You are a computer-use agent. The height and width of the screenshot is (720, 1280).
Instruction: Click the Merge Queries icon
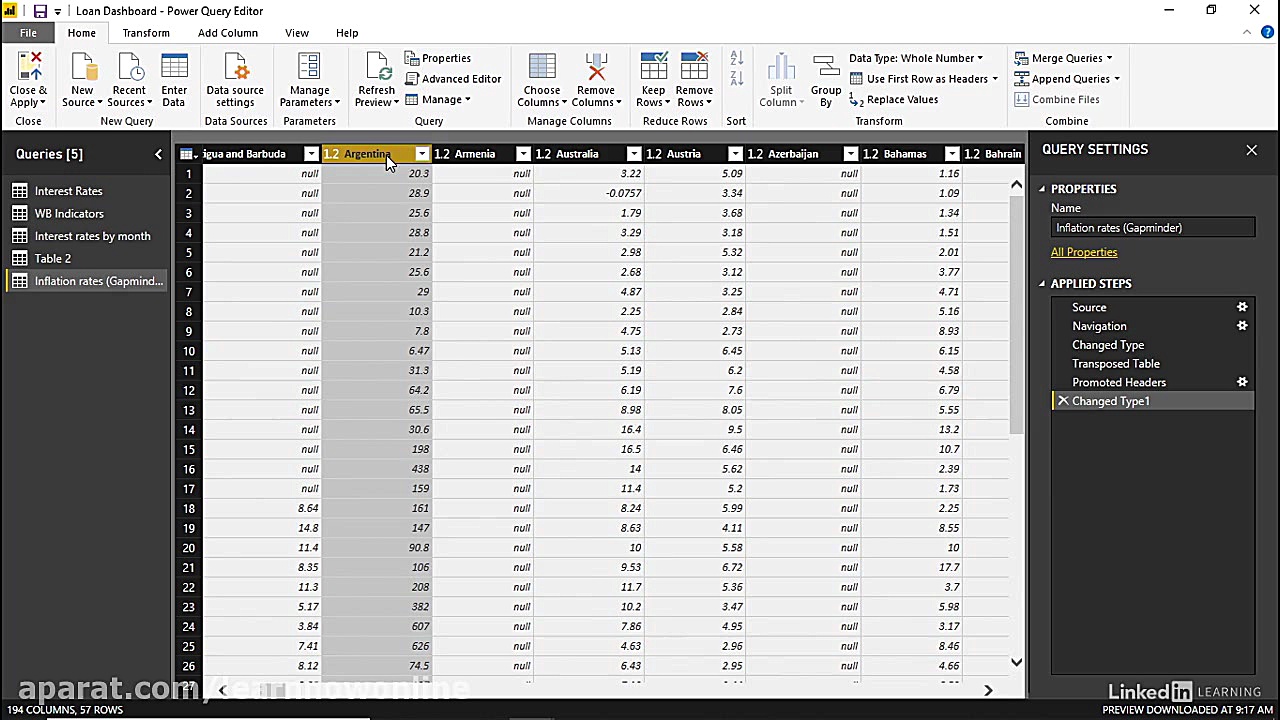1021,58
